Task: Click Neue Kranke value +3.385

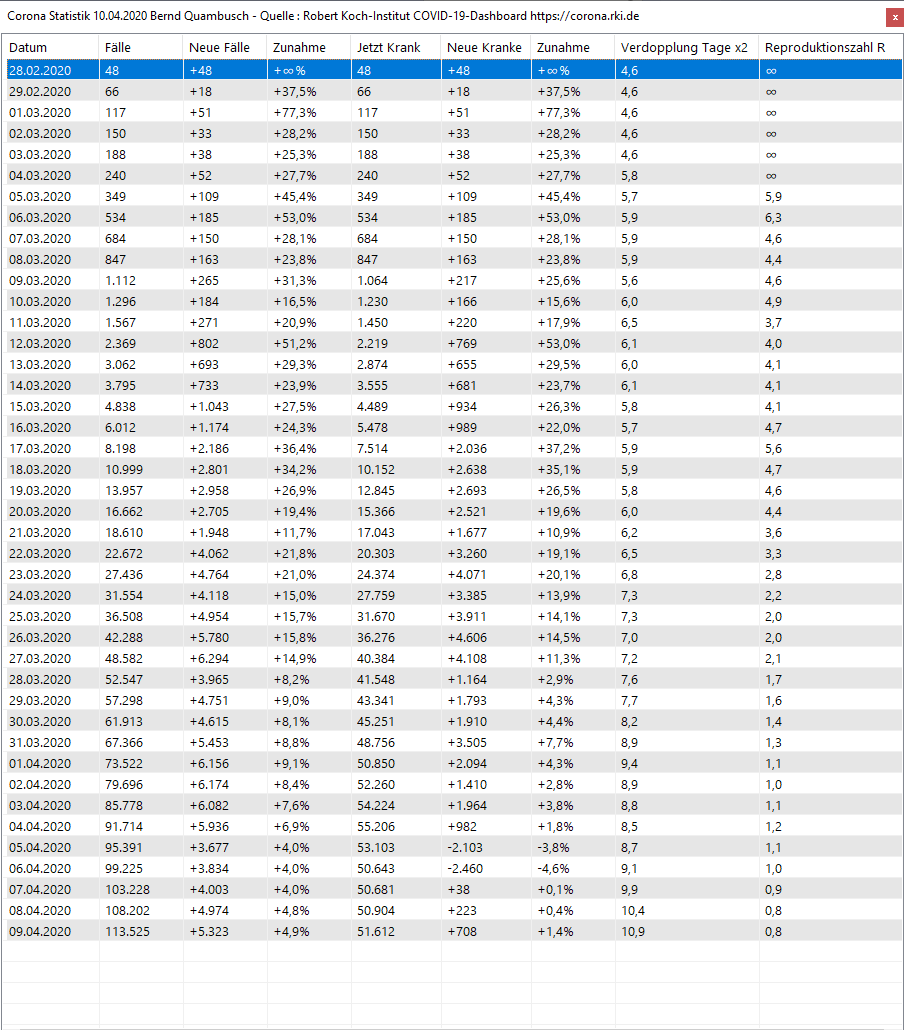Action: [x=467, y=596]
